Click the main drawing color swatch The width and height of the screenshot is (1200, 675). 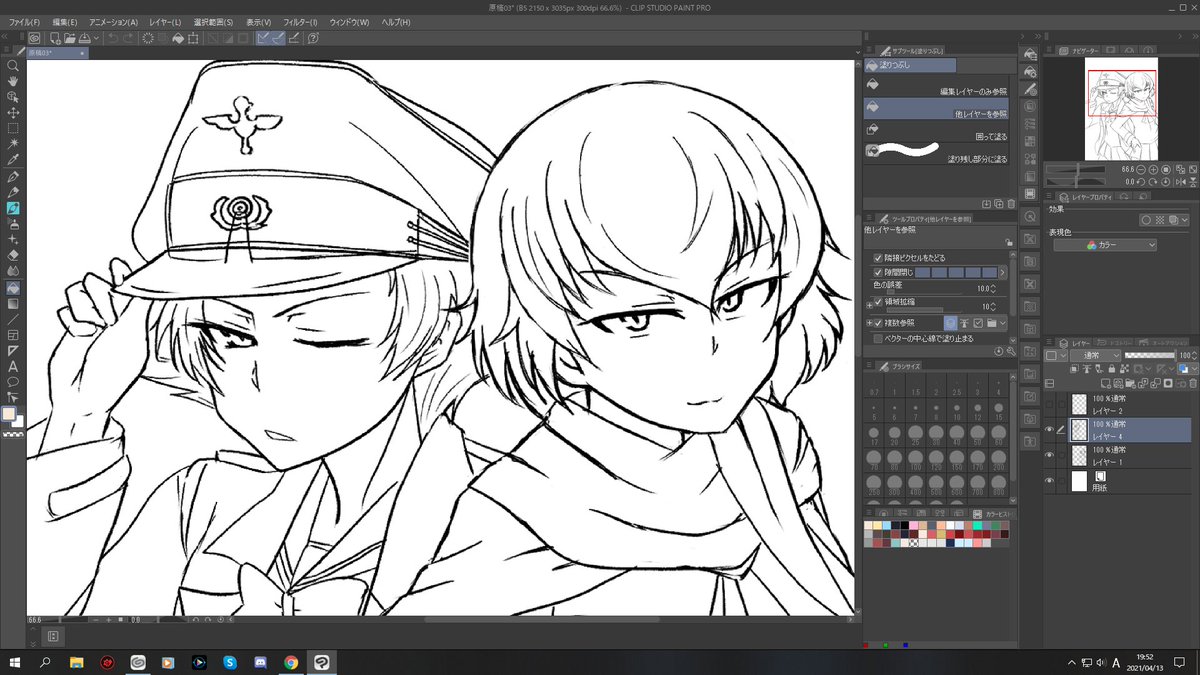click(x=9, y=414)
